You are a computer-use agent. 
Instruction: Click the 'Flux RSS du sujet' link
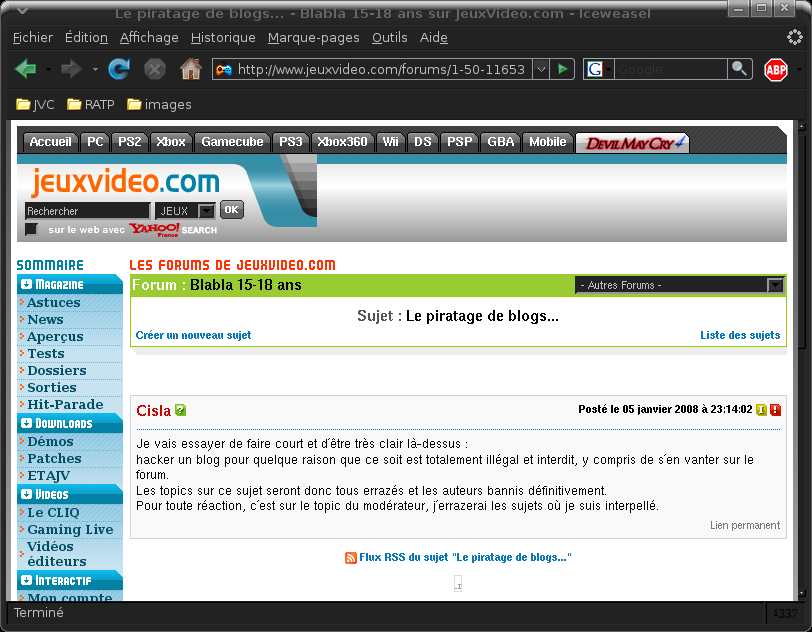pos(465,557)
